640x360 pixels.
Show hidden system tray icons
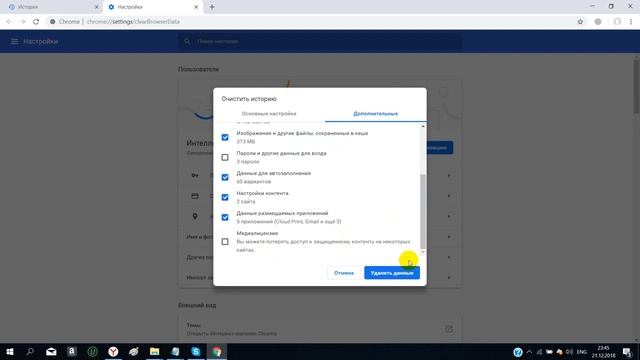pyautogui.click(x=529, y=352)
